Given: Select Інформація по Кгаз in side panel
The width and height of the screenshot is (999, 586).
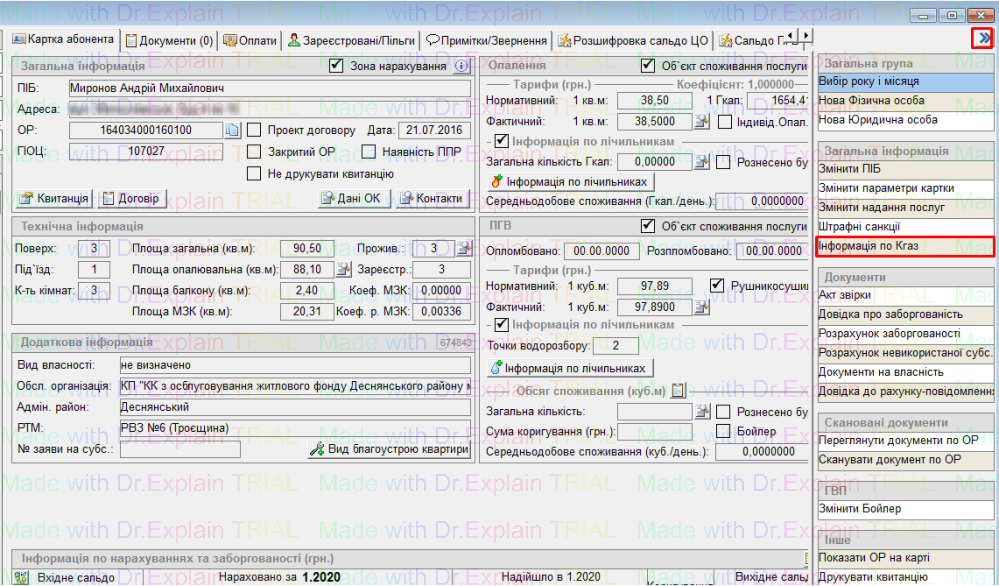Looking at the screenshot, I should click(905, 246).
